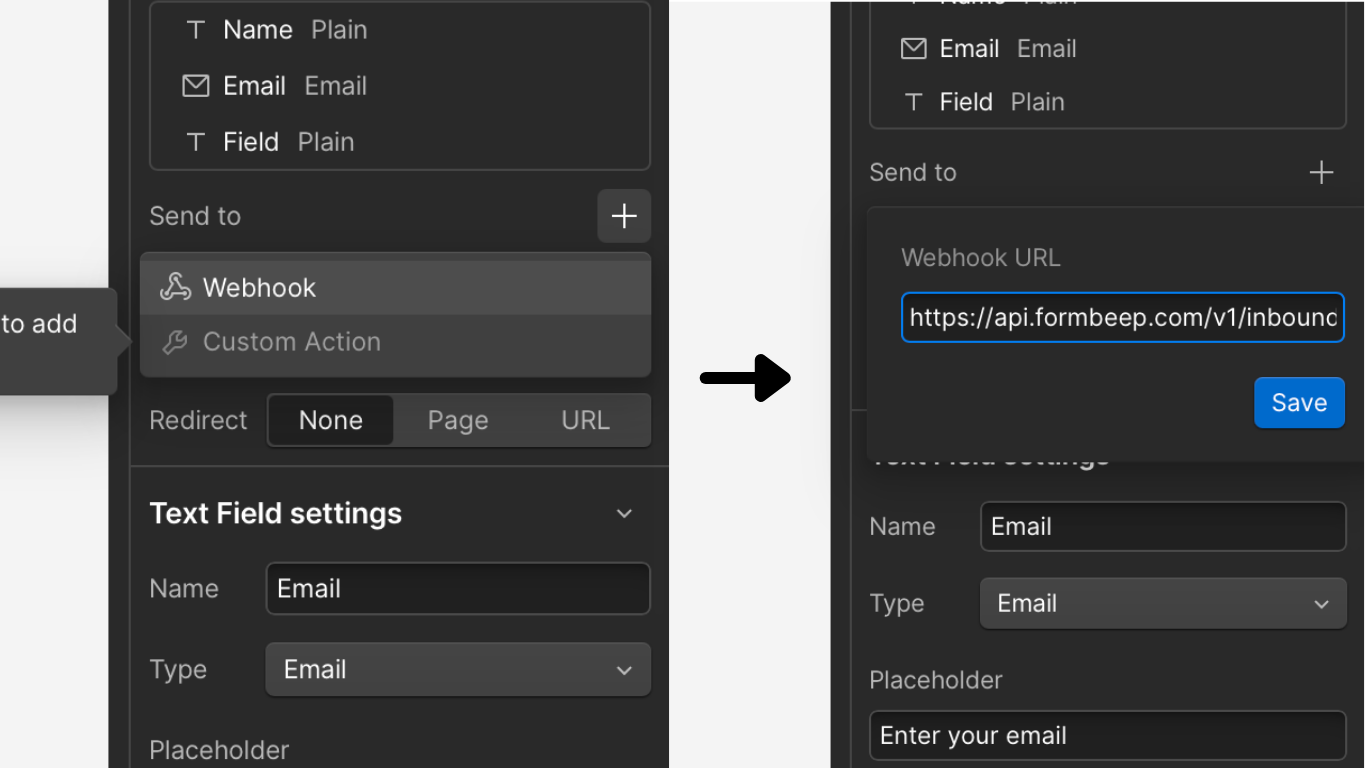
Task: Click the text type icon beside Name
Action: (x=196, y=29)
